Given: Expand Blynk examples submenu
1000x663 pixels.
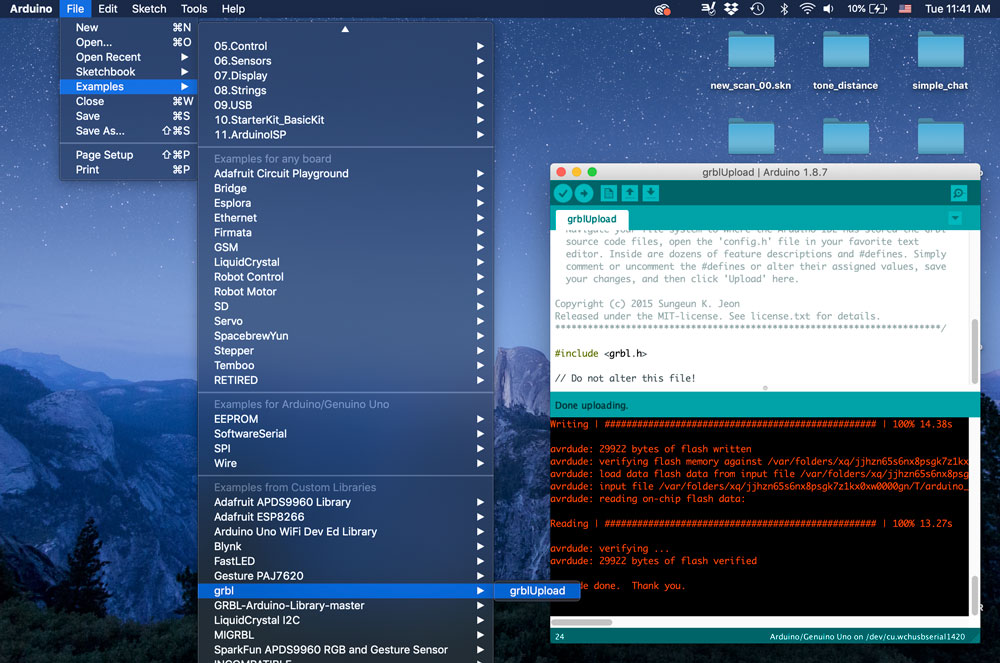Looking at the screenshot, I should [x=346, y=546].
